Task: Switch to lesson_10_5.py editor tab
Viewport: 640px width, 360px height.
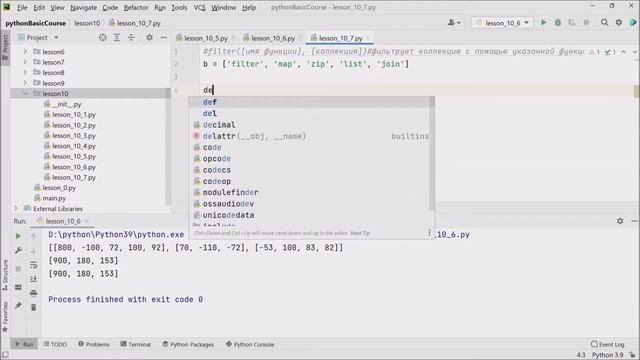Action: (206, 38)
